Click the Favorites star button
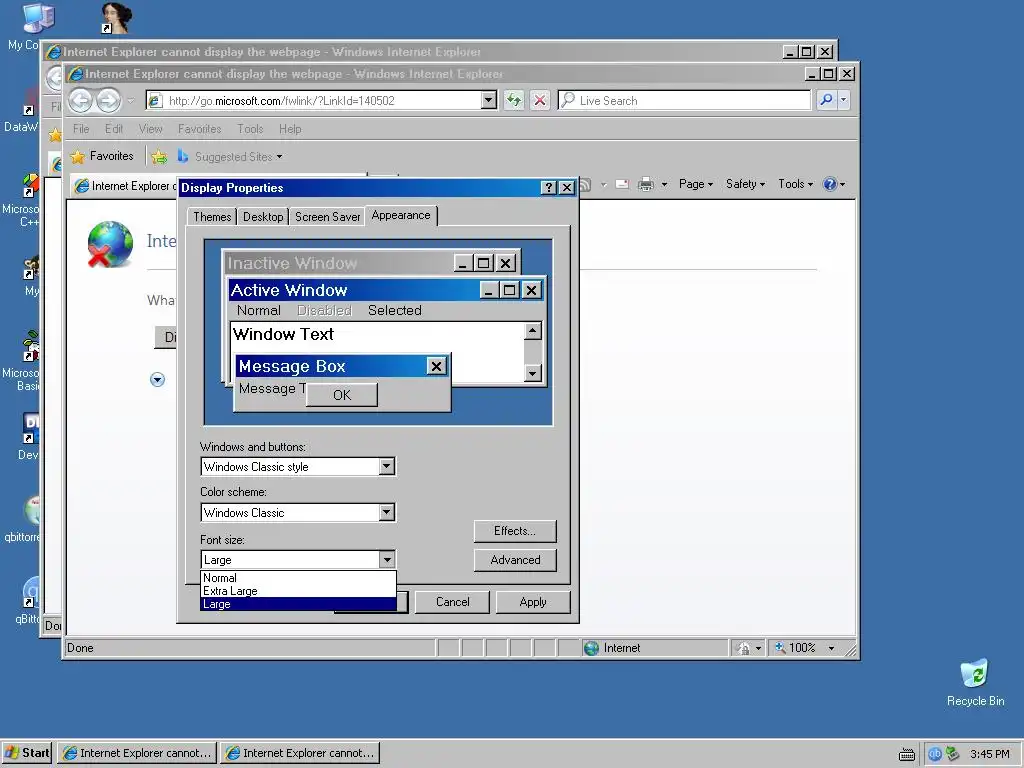 coord(102,156)
